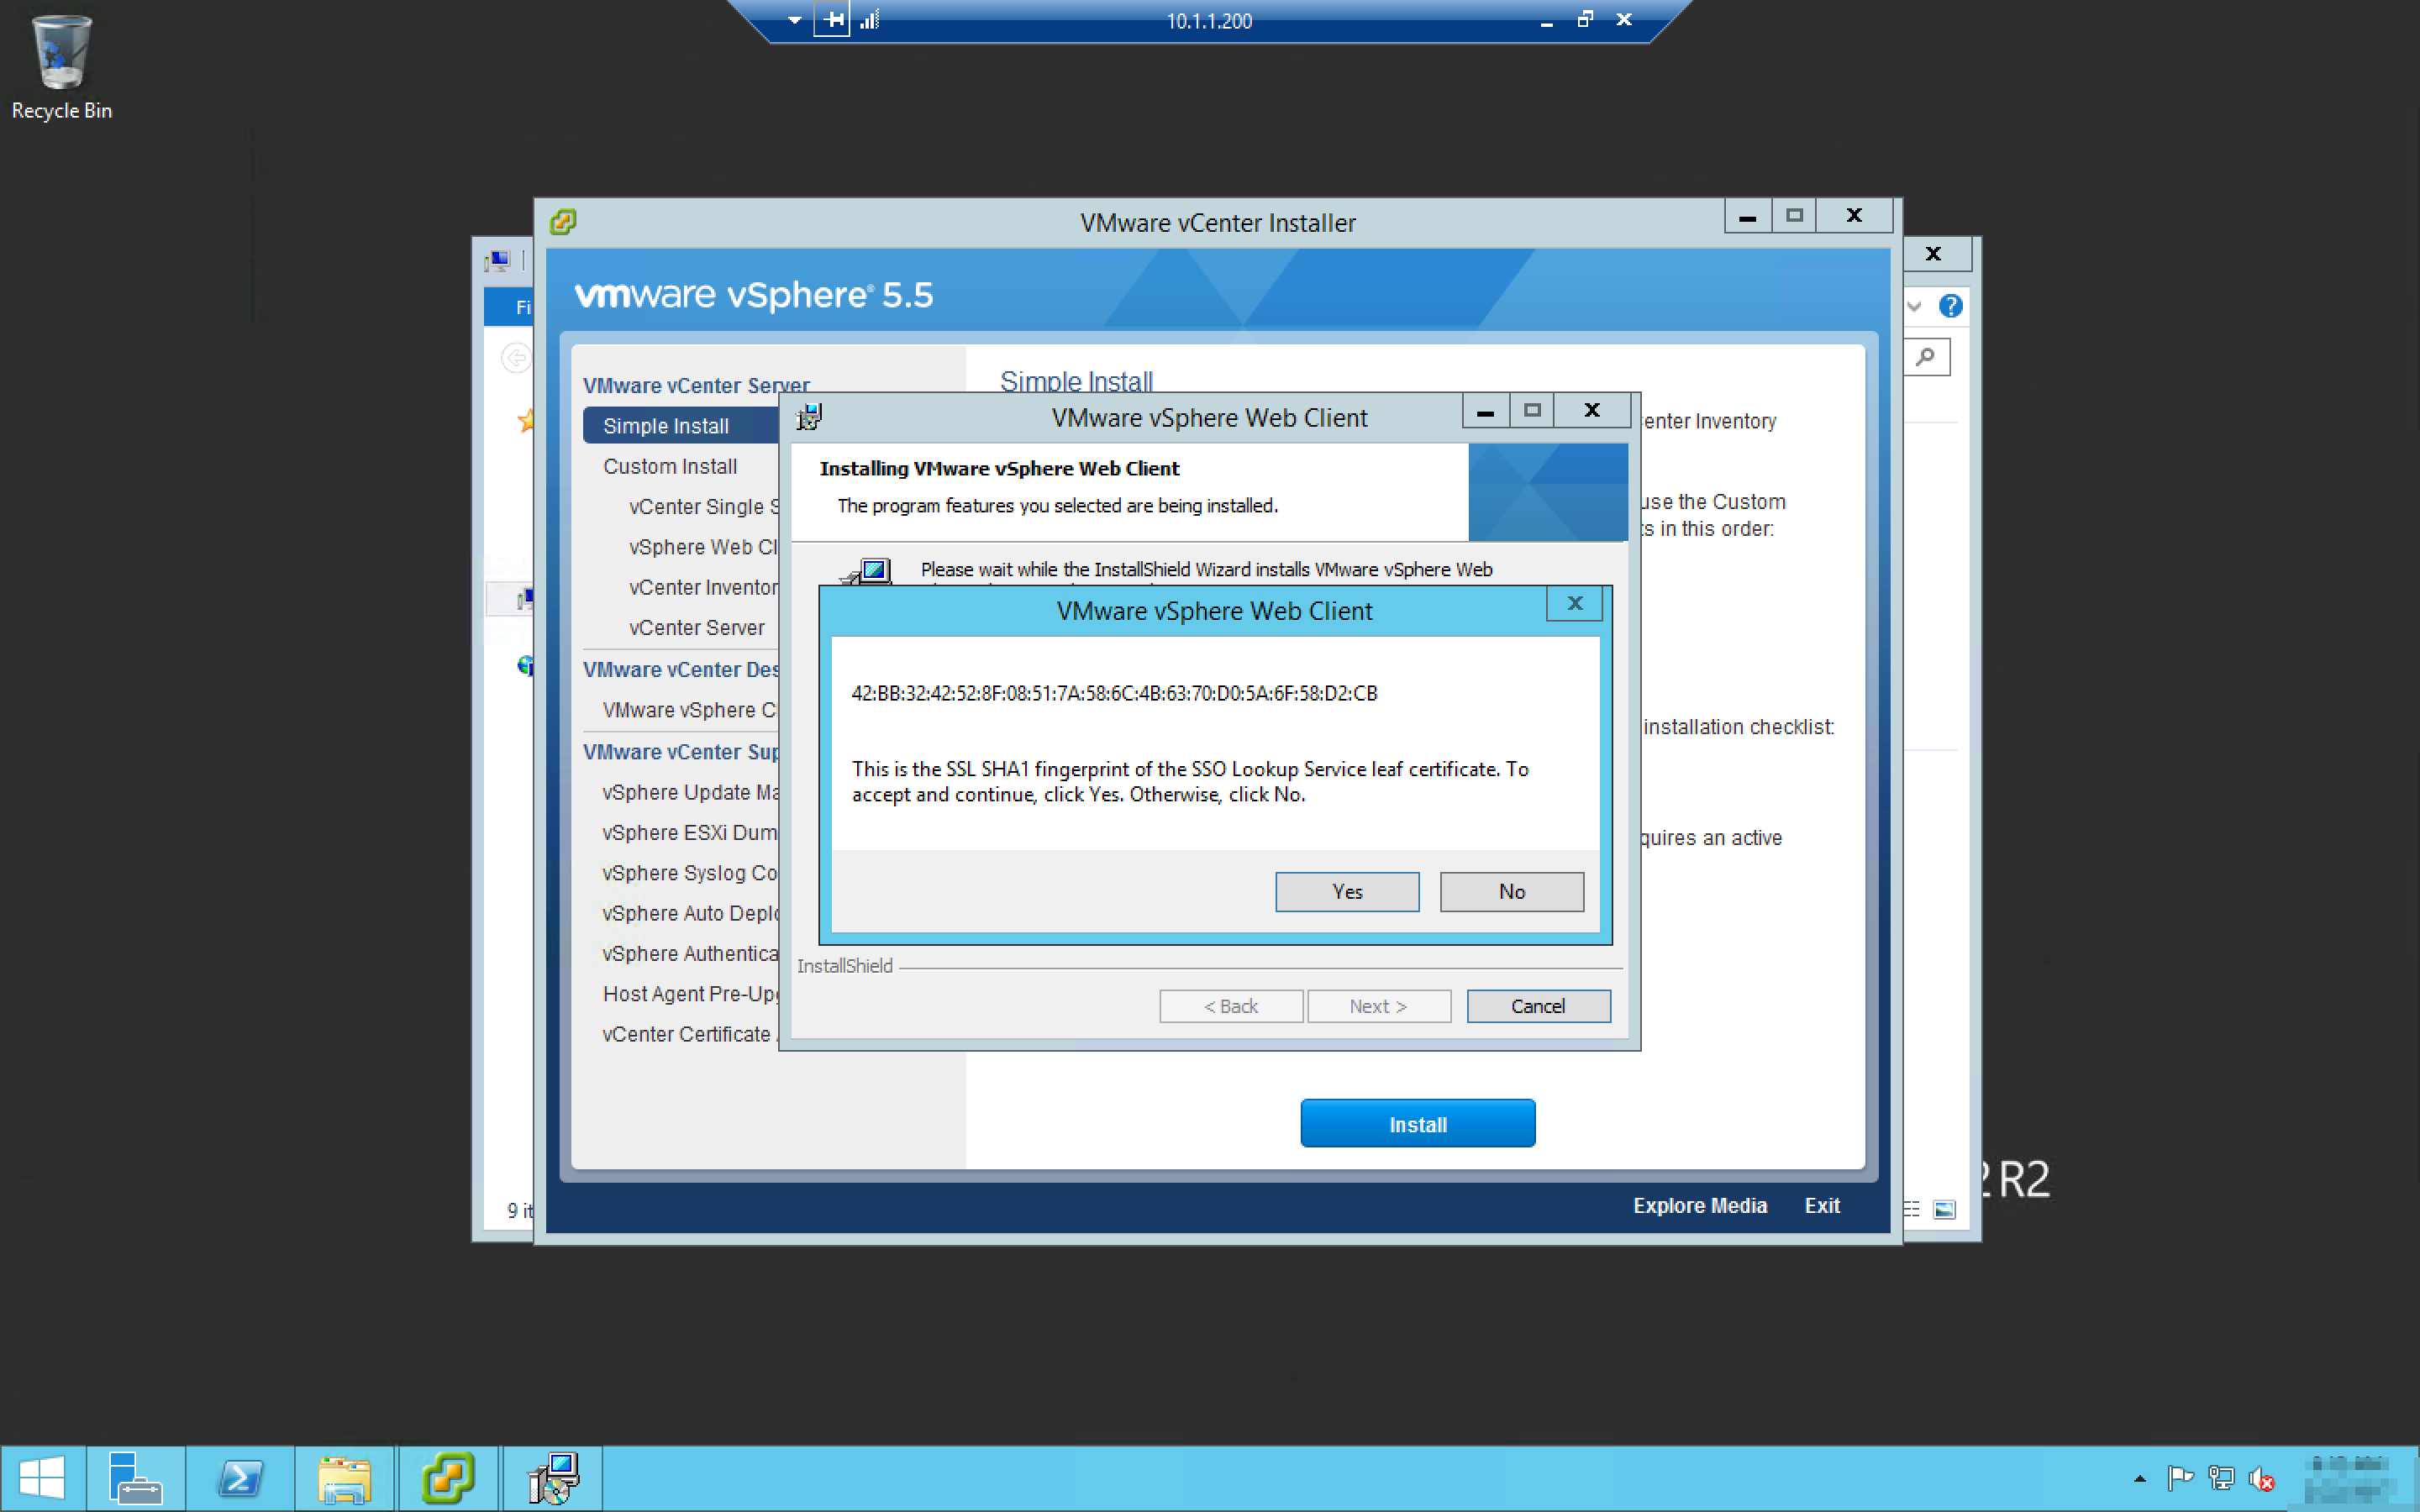Click Yes to accept the SSL fingerprint
Screen dimensions: 2420x1512
(x=1347, y=891)
